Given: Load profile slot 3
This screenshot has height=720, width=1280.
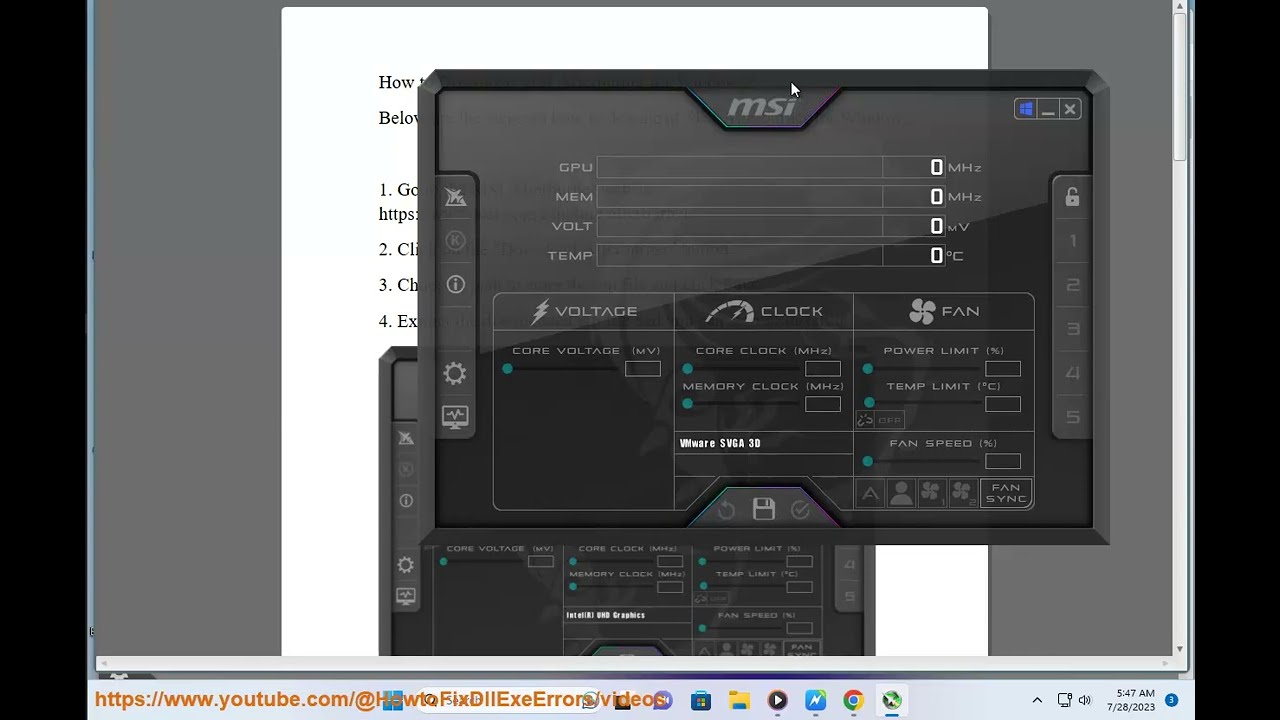Looking at the screenshot, I should [x=1073, y=329].
